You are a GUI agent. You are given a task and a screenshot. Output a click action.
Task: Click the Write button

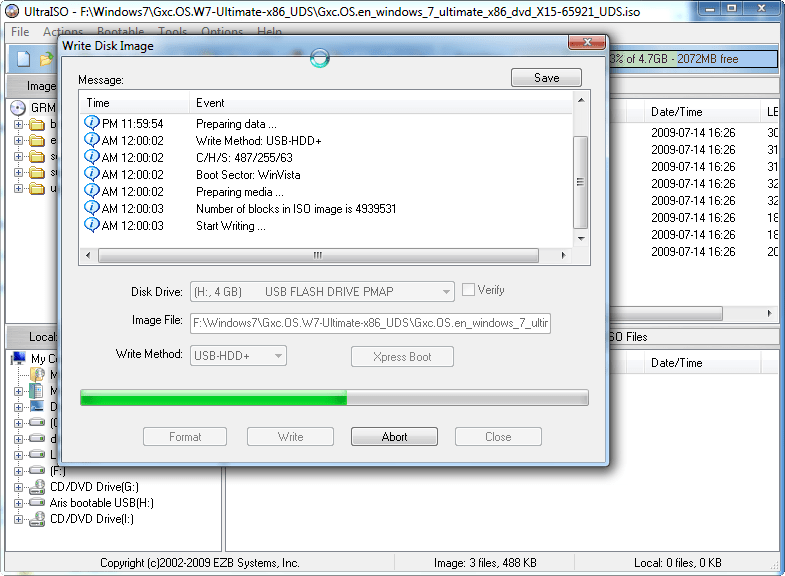(290, 436)
